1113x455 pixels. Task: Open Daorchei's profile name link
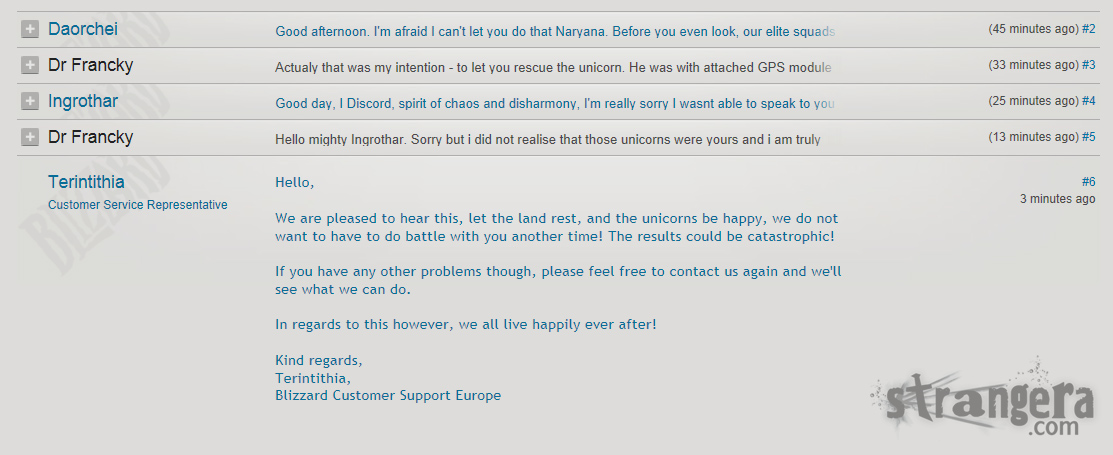(83, 29)
